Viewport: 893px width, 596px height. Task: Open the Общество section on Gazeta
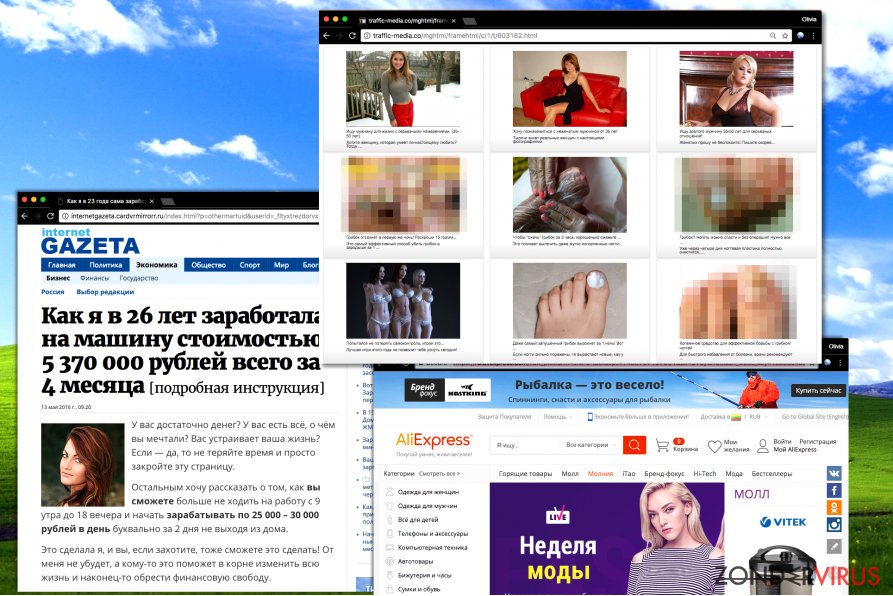click(208, 265)
